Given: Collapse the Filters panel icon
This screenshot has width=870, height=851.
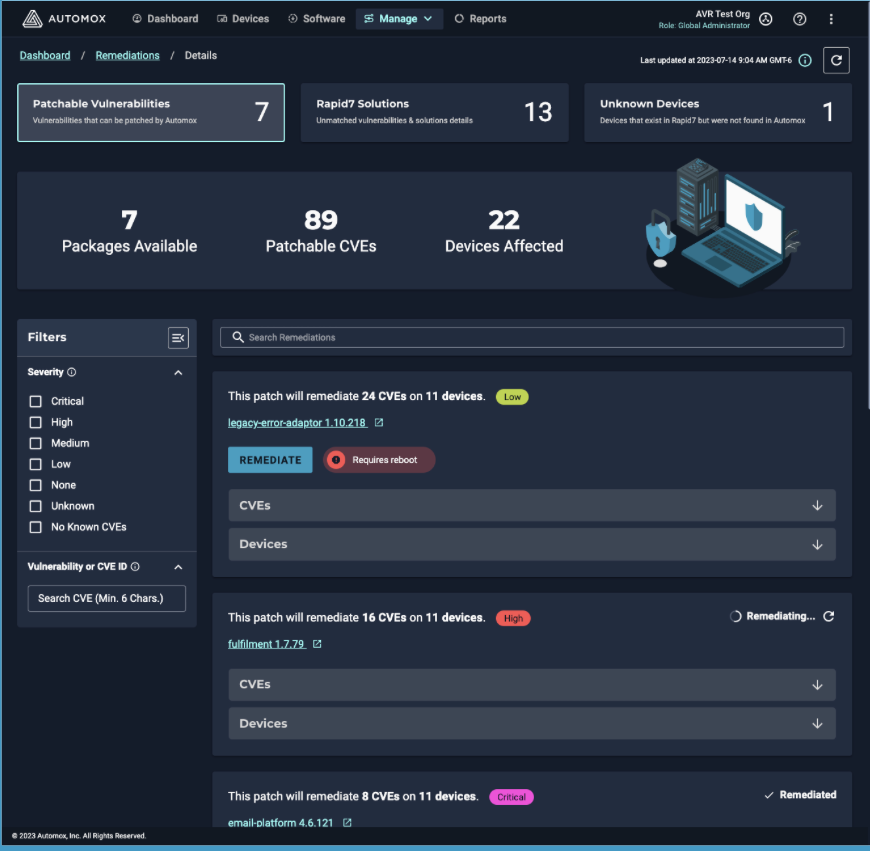Looking at the screenshot, I should click(178, 337).
